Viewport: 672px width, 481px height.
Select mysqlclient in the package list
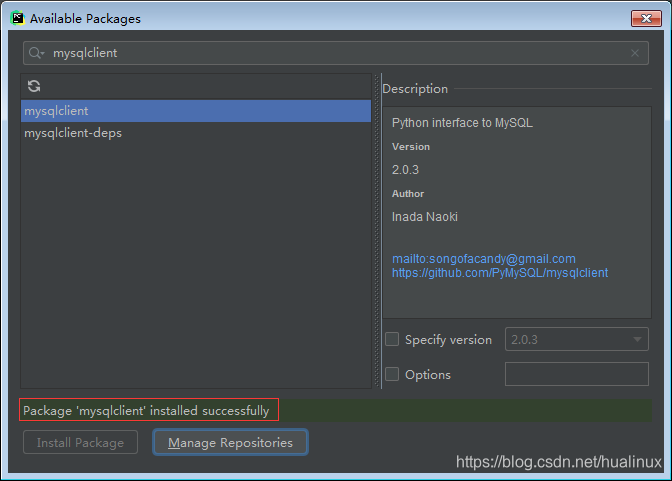point(196,111)
